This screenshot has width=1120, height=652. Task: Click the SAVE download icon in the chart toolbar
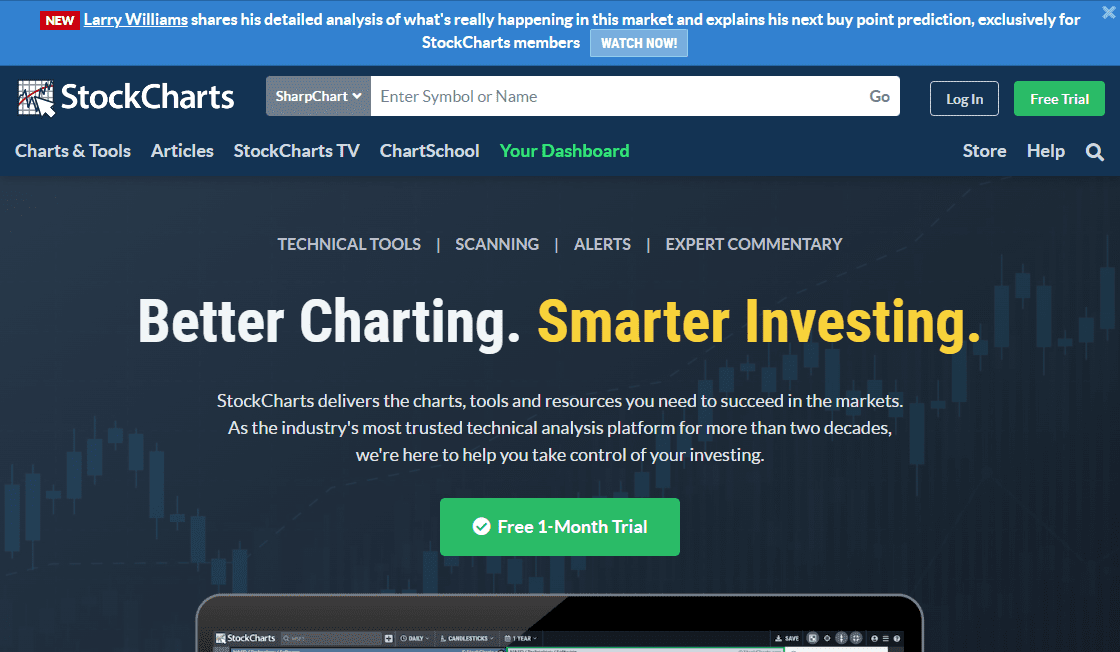tap(779, 638)
